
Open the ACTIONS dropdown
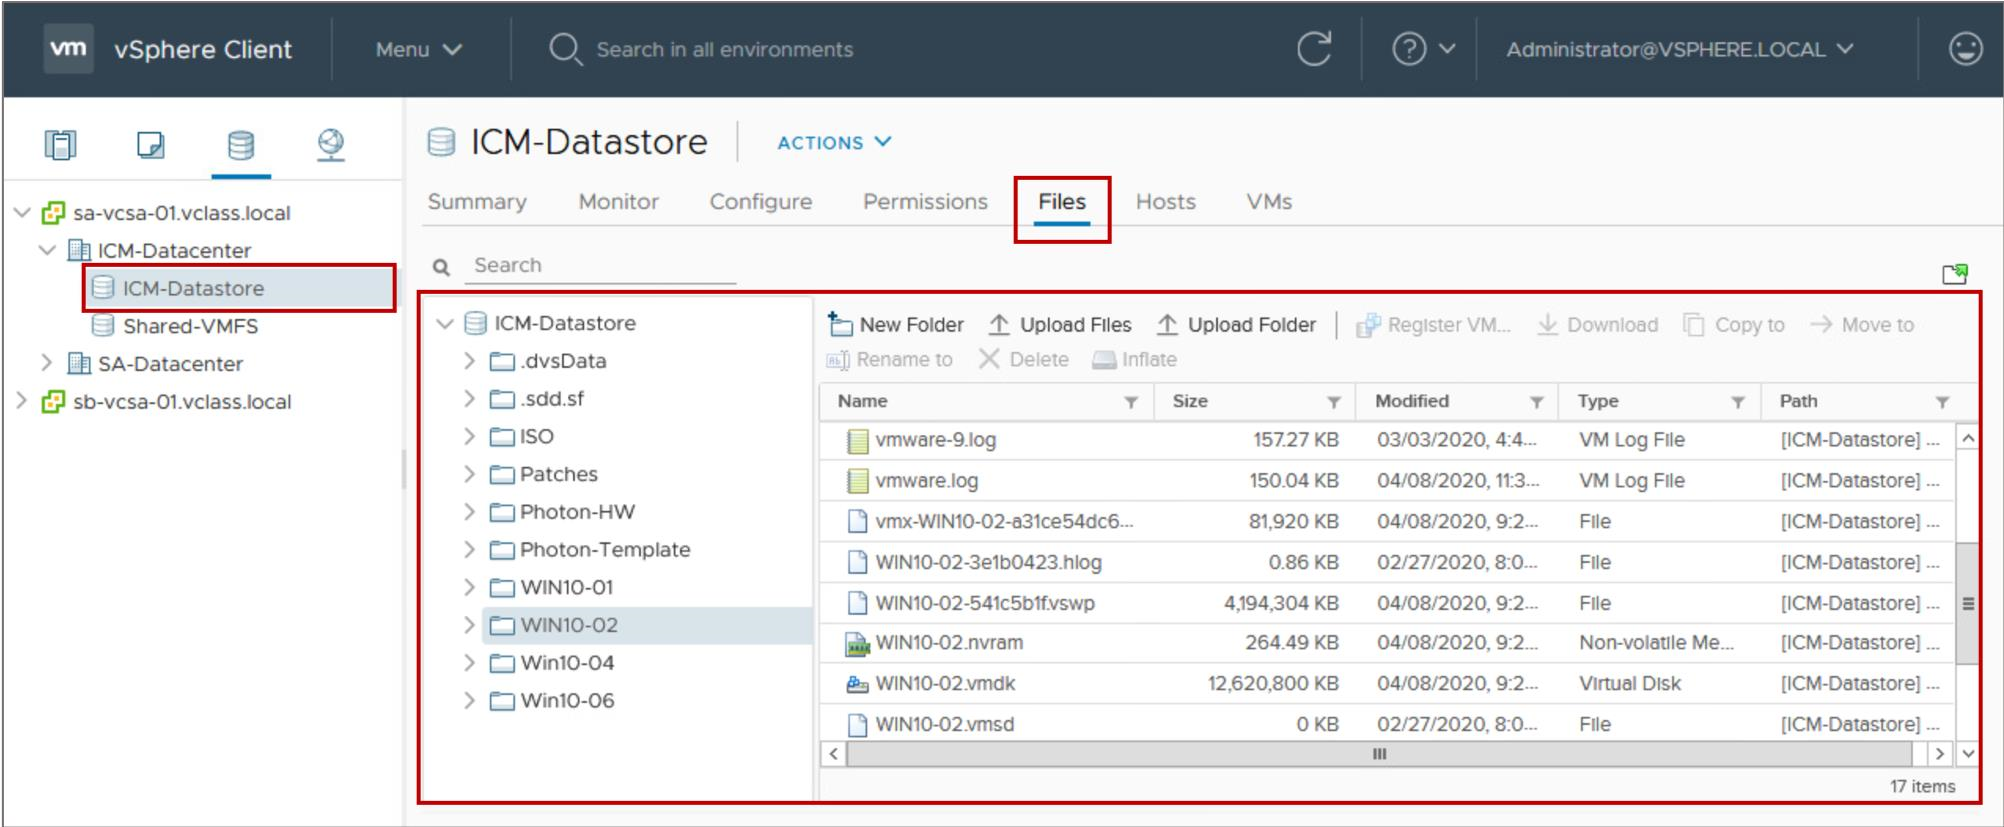834,143
